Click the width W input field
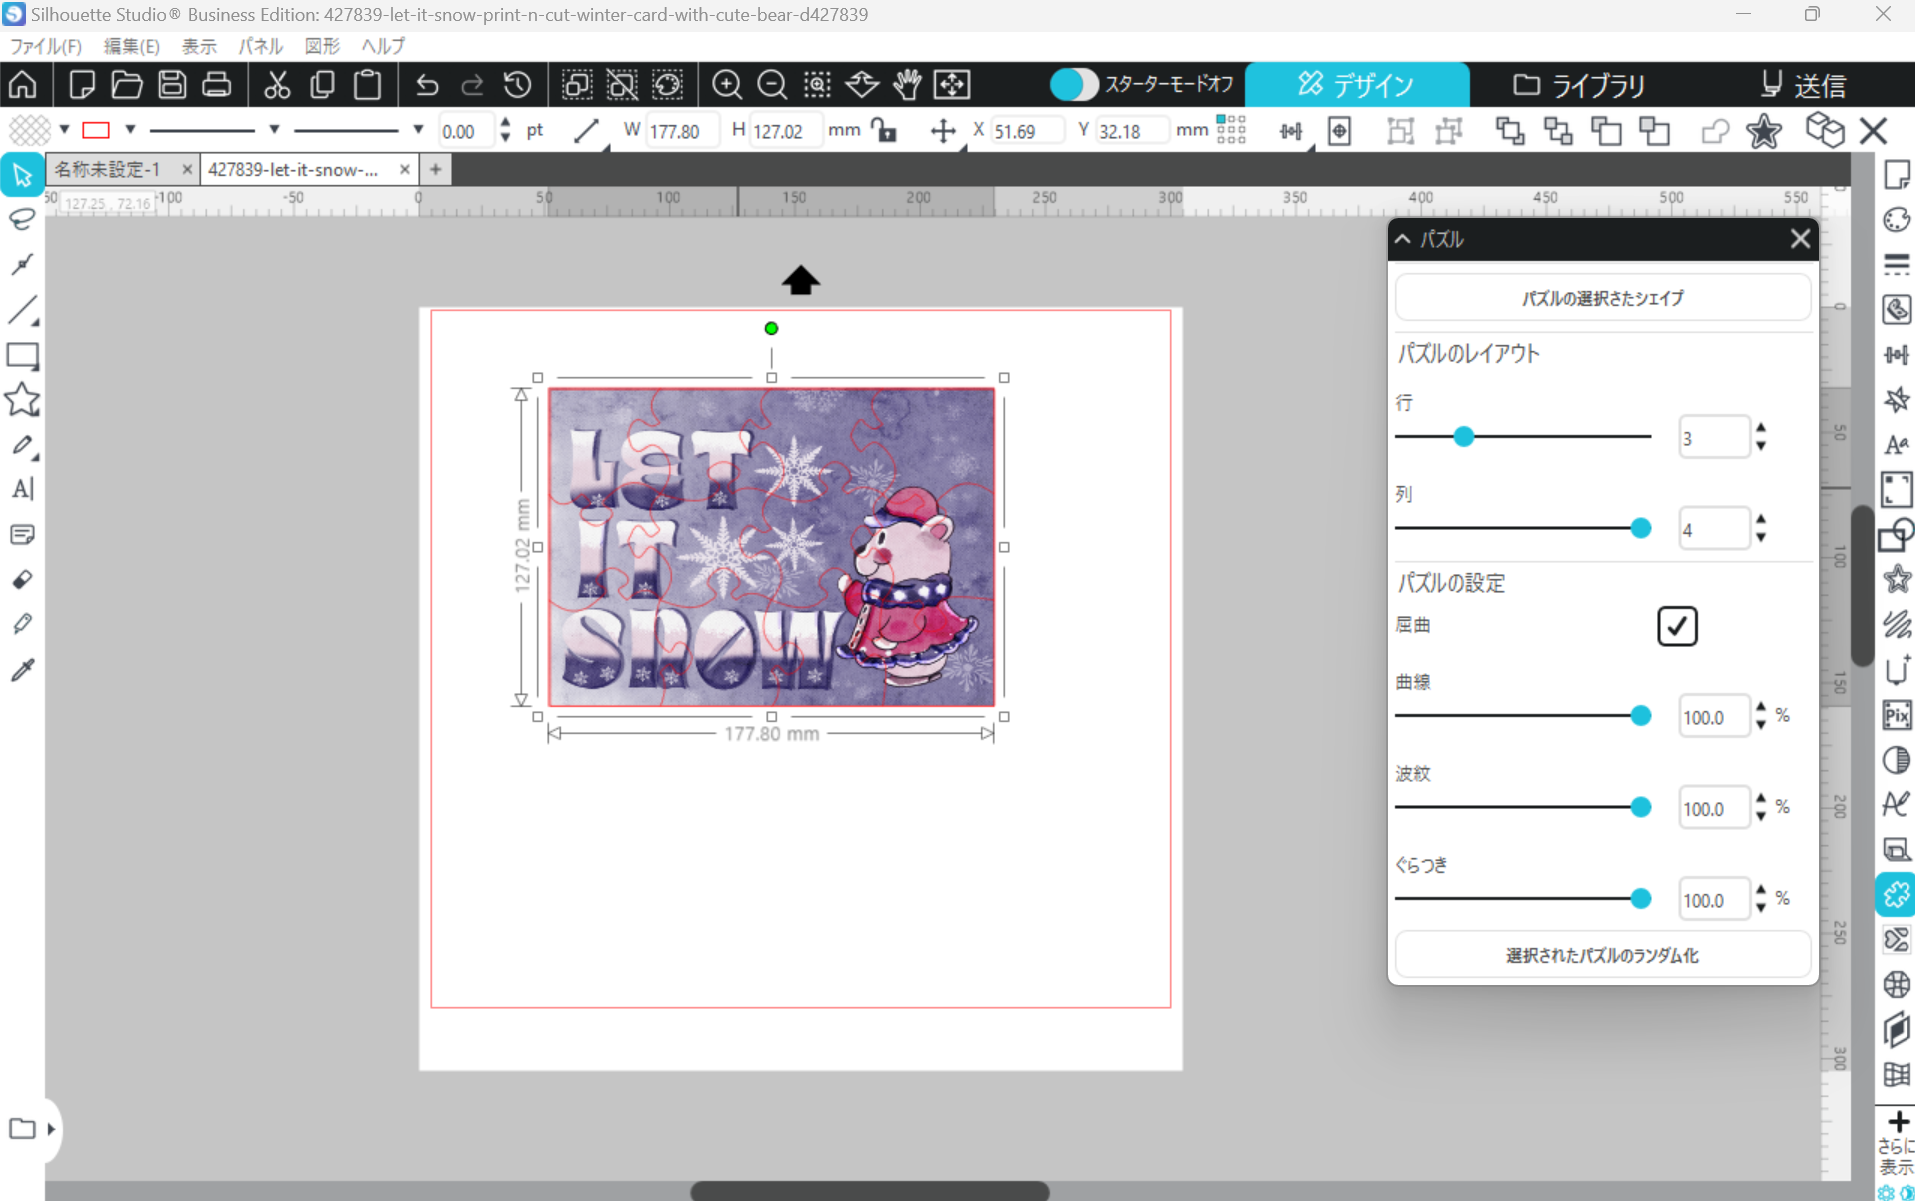 point(682,130)
